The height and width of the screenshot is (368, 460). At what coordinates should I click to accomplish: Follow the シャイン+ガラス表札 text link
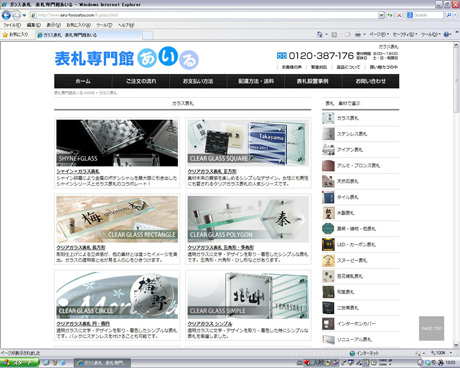point(78,171)
